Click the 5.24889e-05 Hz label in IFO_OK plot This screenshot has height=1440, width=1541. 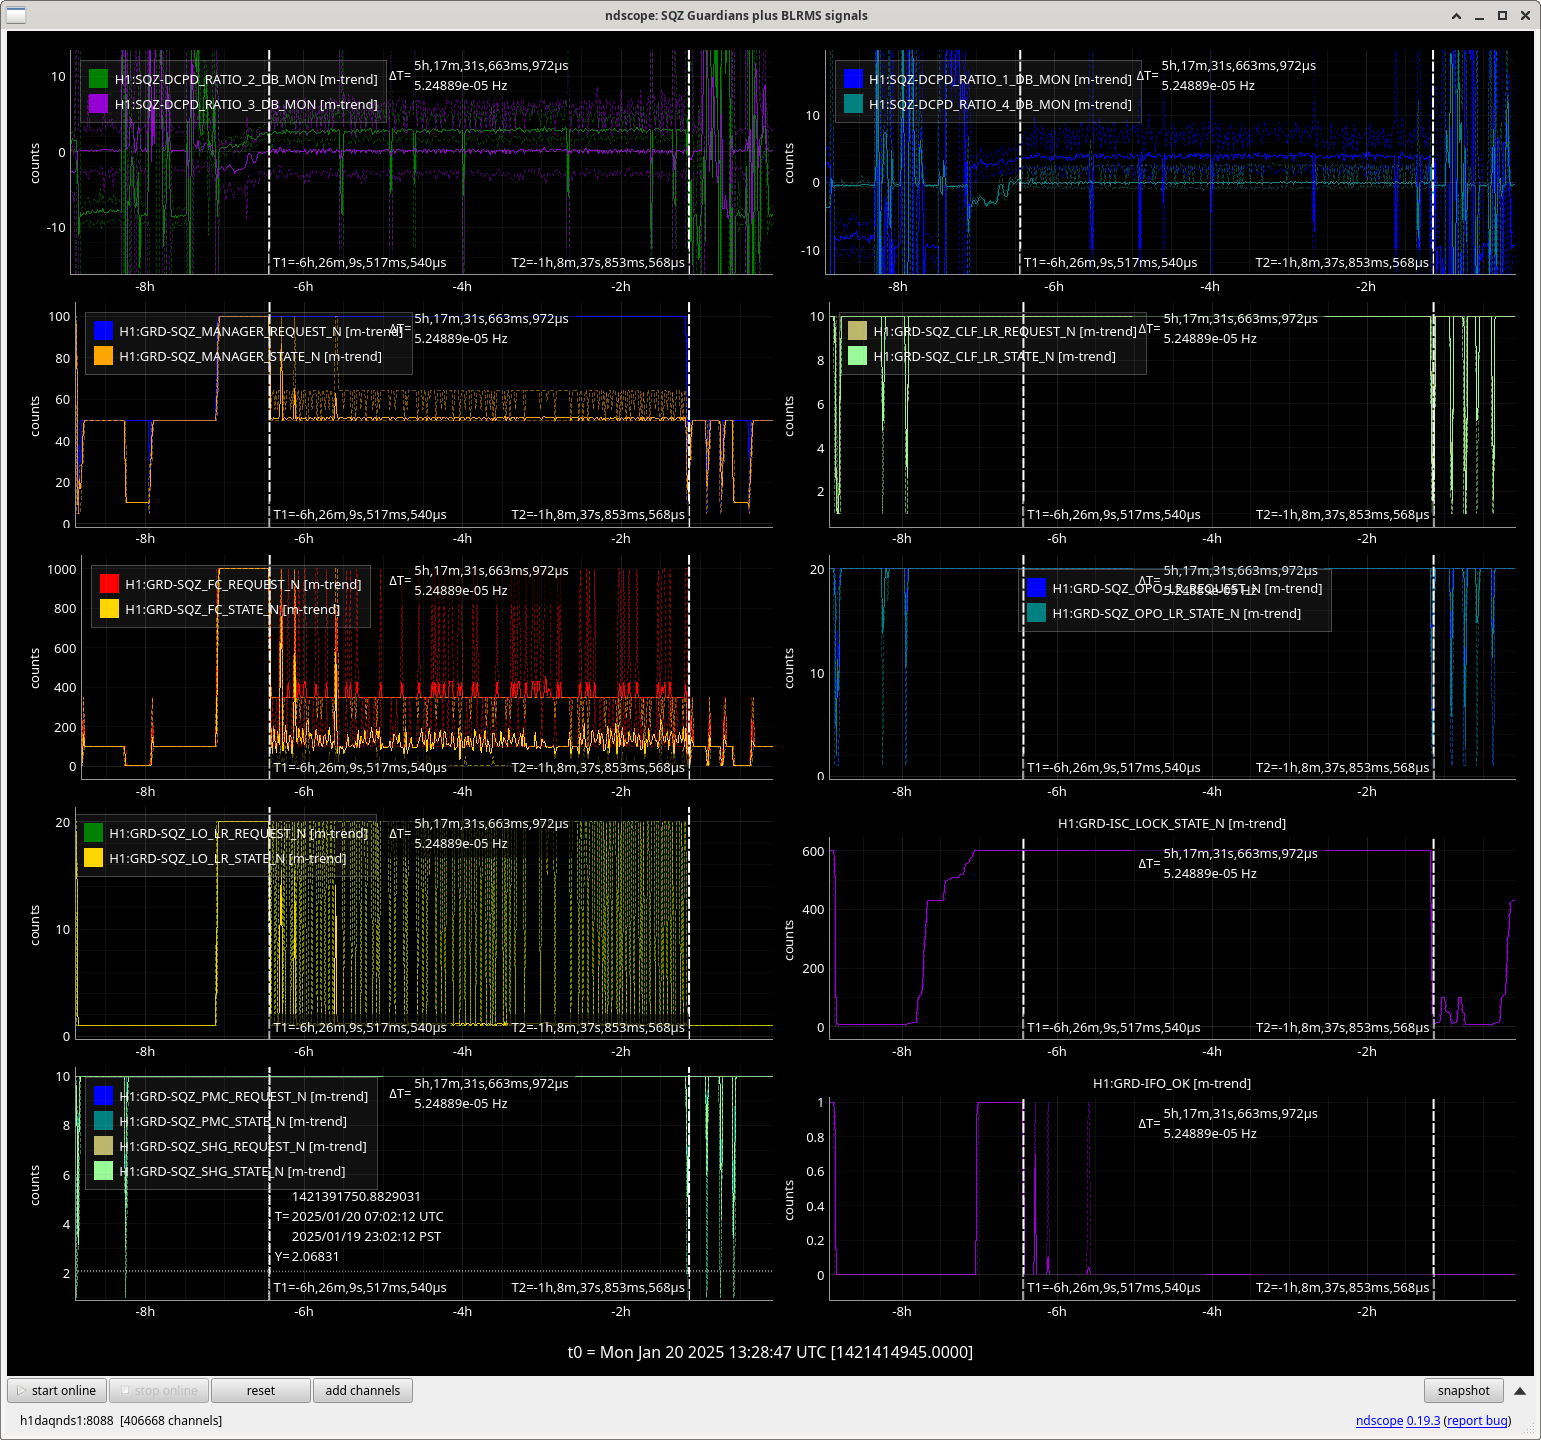click(1210, 1133)
